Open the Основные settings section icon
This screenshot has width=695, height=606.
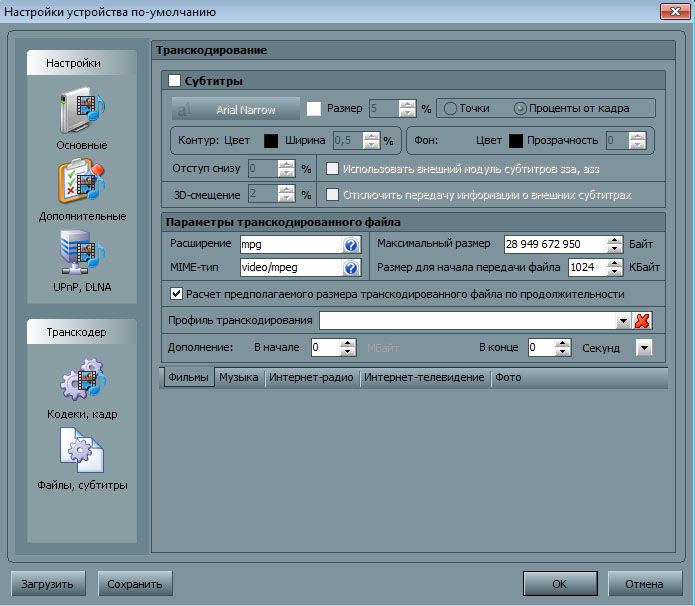81,110
